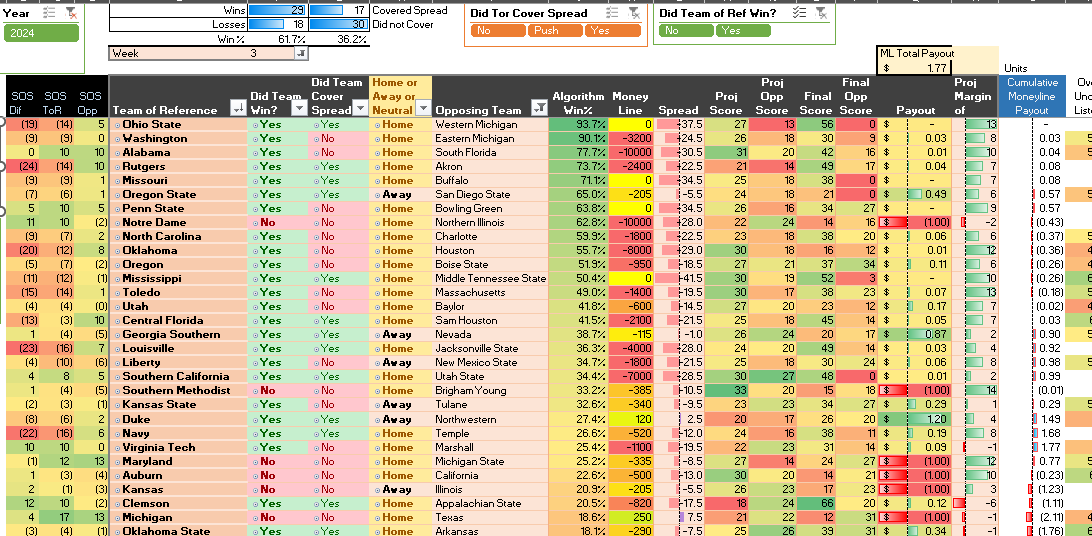Clear the Year slicer filter

click(70, 13)
